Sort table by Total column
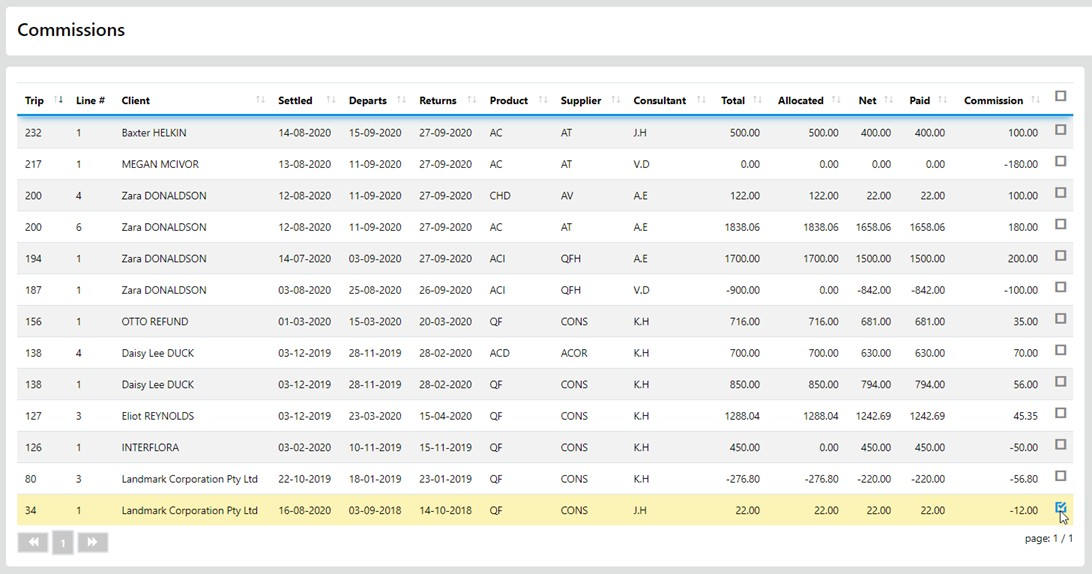 tap(759, 100)
